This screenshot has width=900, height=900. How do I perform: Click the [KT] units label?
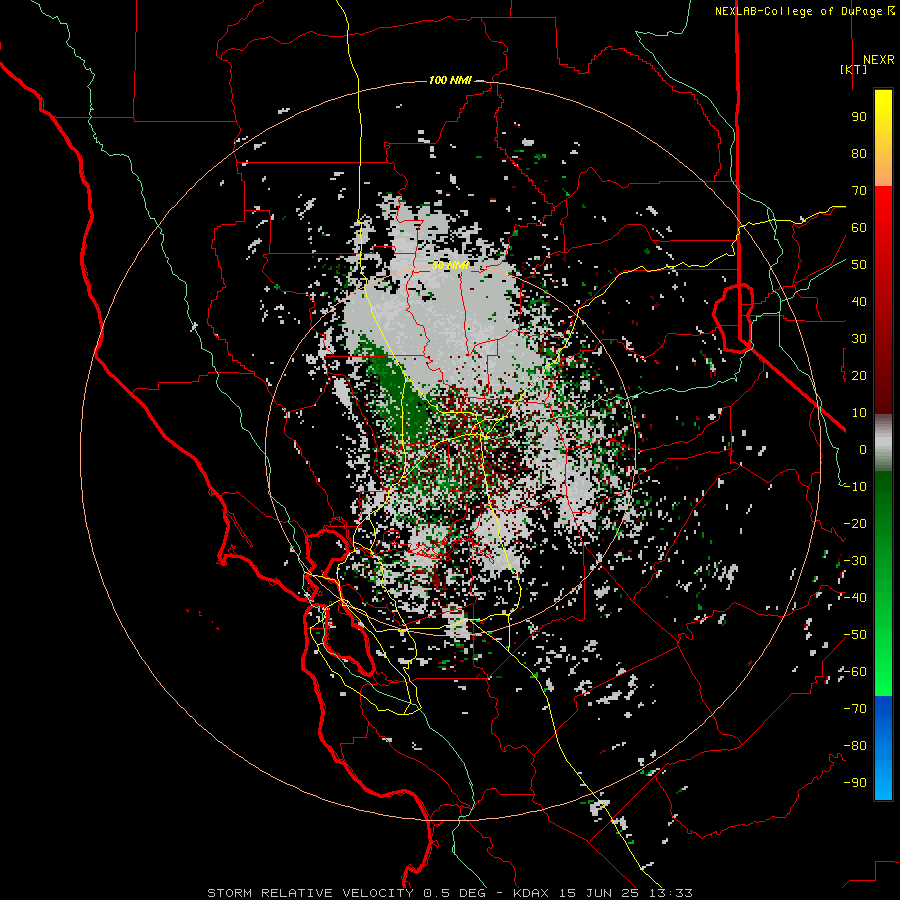coord(854,69)
